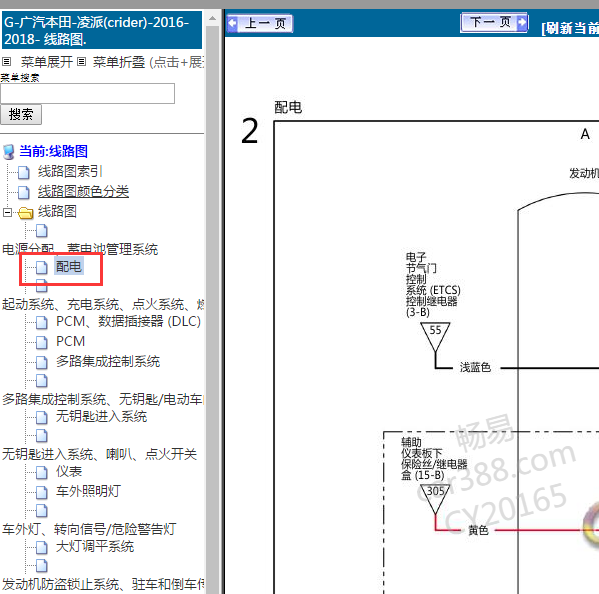Image resolution: width=599 pixels, height=594 pixels.
Task: Click the sidebar vertical scrollbar track
Action: 212,309
